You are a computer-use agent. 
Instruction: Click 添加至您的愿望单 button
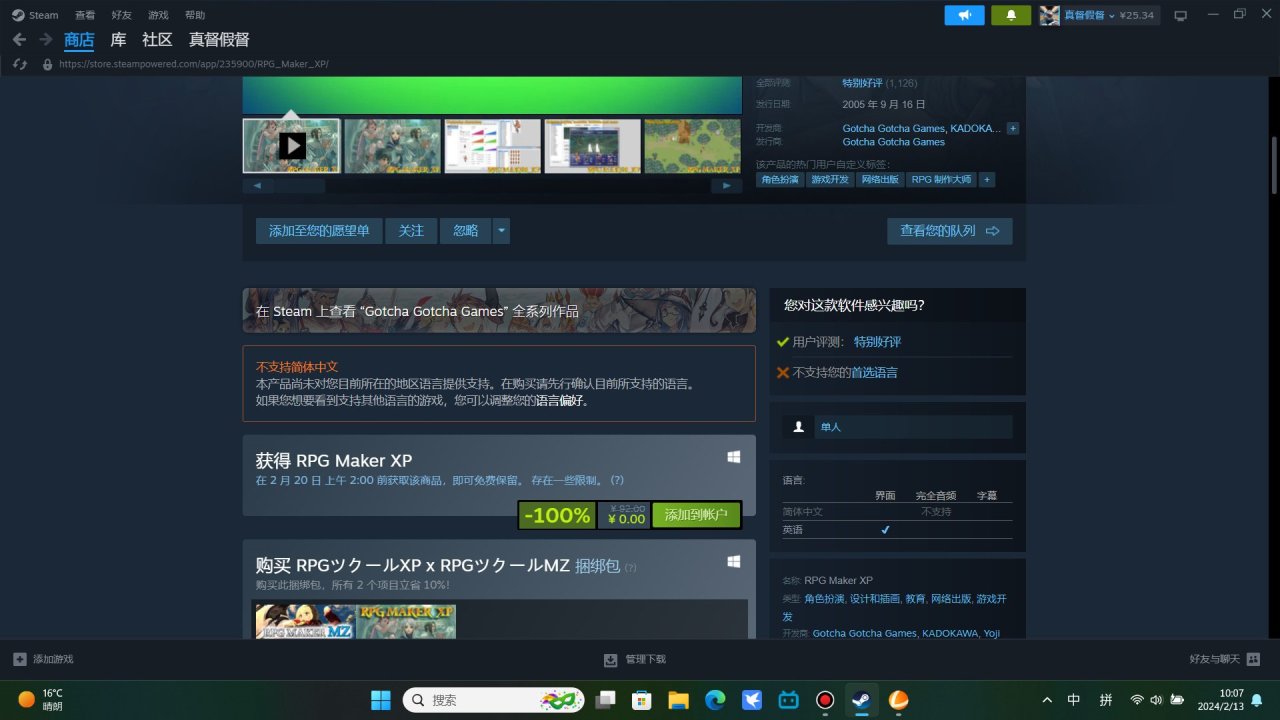coord(319,231)
